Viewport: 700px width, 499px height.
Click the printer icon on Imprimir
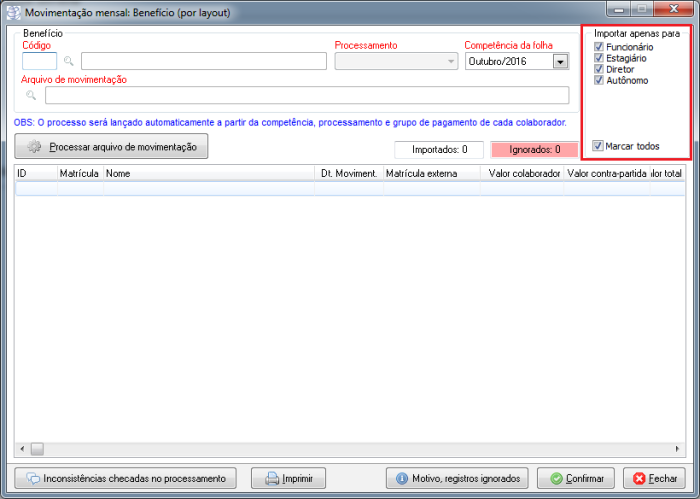pyautogui.click(x=270, y=478)
